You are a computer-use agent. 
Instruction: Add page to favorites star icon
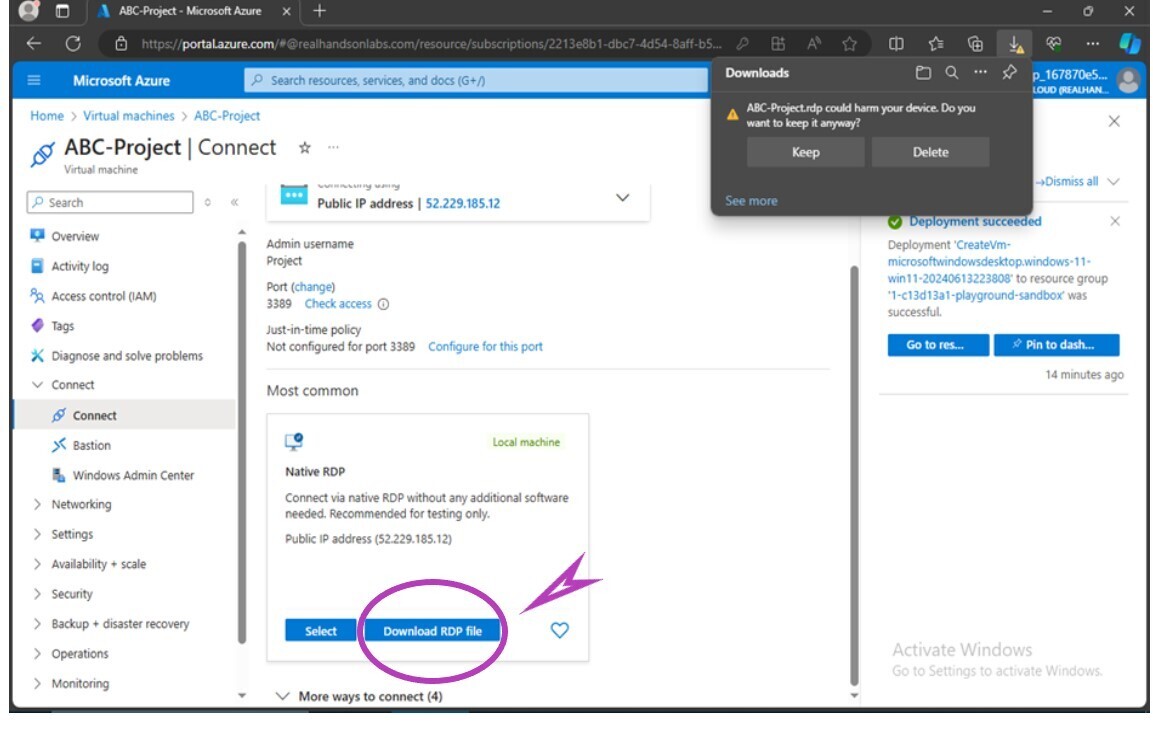849,43
